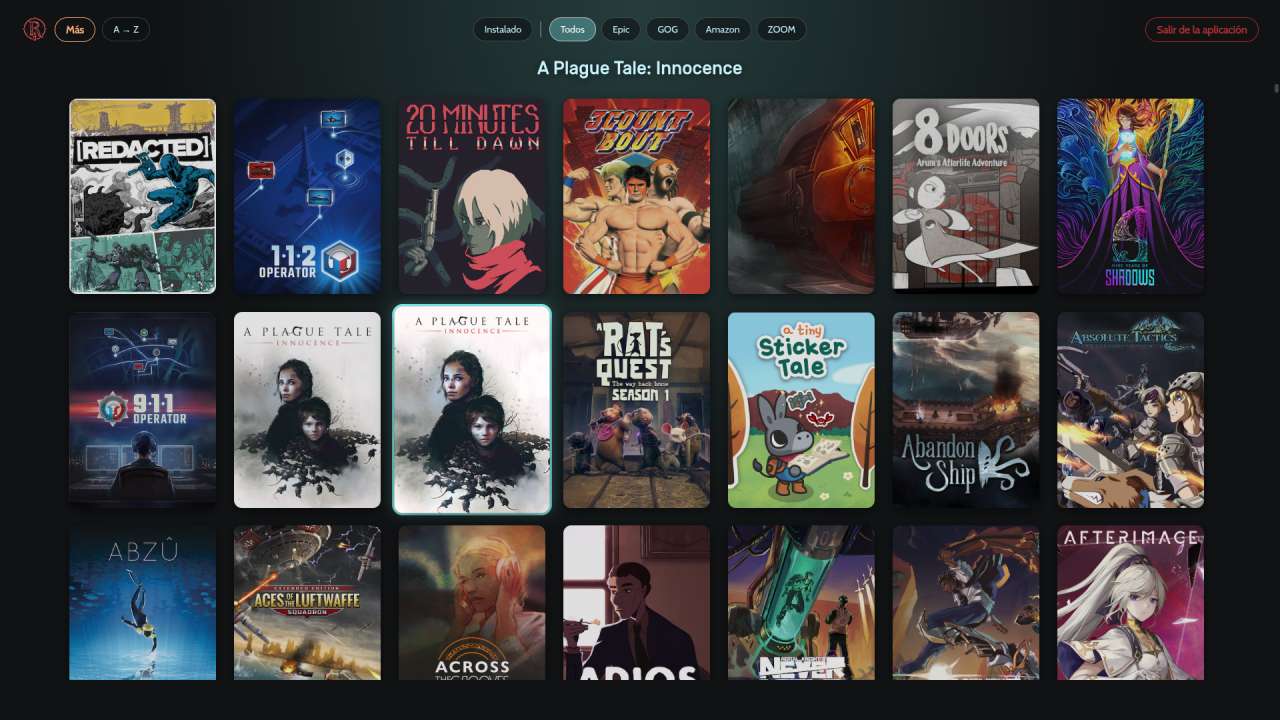Open A Rat's Quest Season 1

point(636,410)
